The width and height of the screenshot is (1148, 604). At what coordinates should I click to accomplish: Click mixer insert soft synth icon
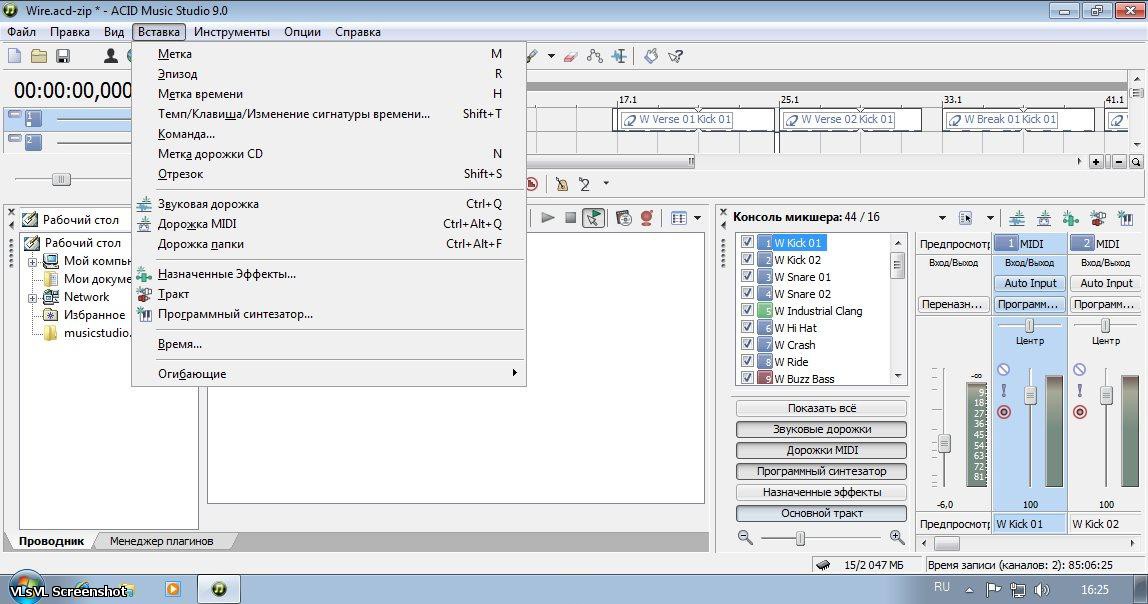[1125, 217]
